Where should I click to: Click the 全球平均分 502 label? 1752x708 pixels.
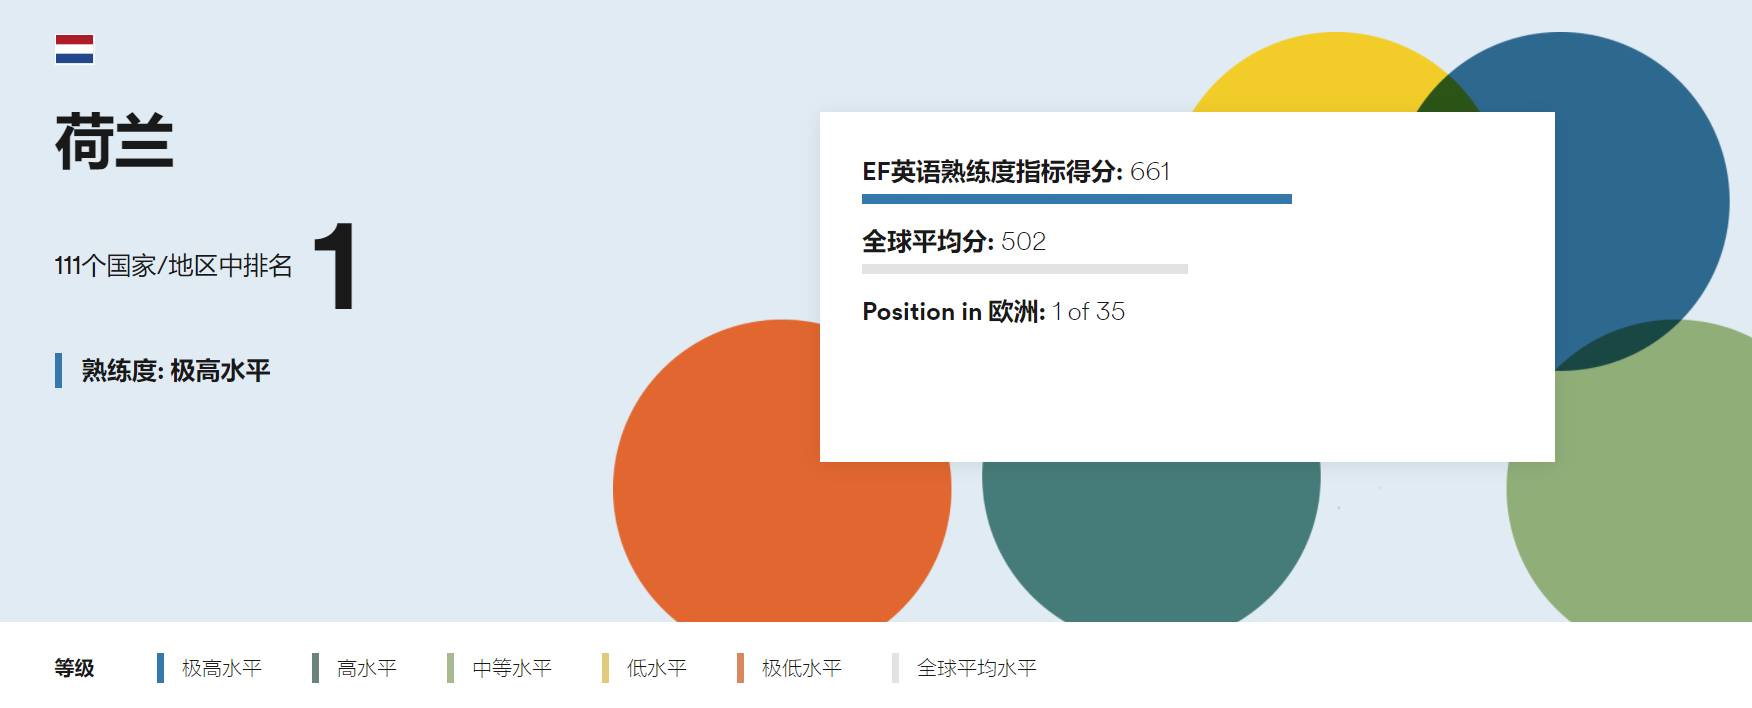(x=953, y=242)
